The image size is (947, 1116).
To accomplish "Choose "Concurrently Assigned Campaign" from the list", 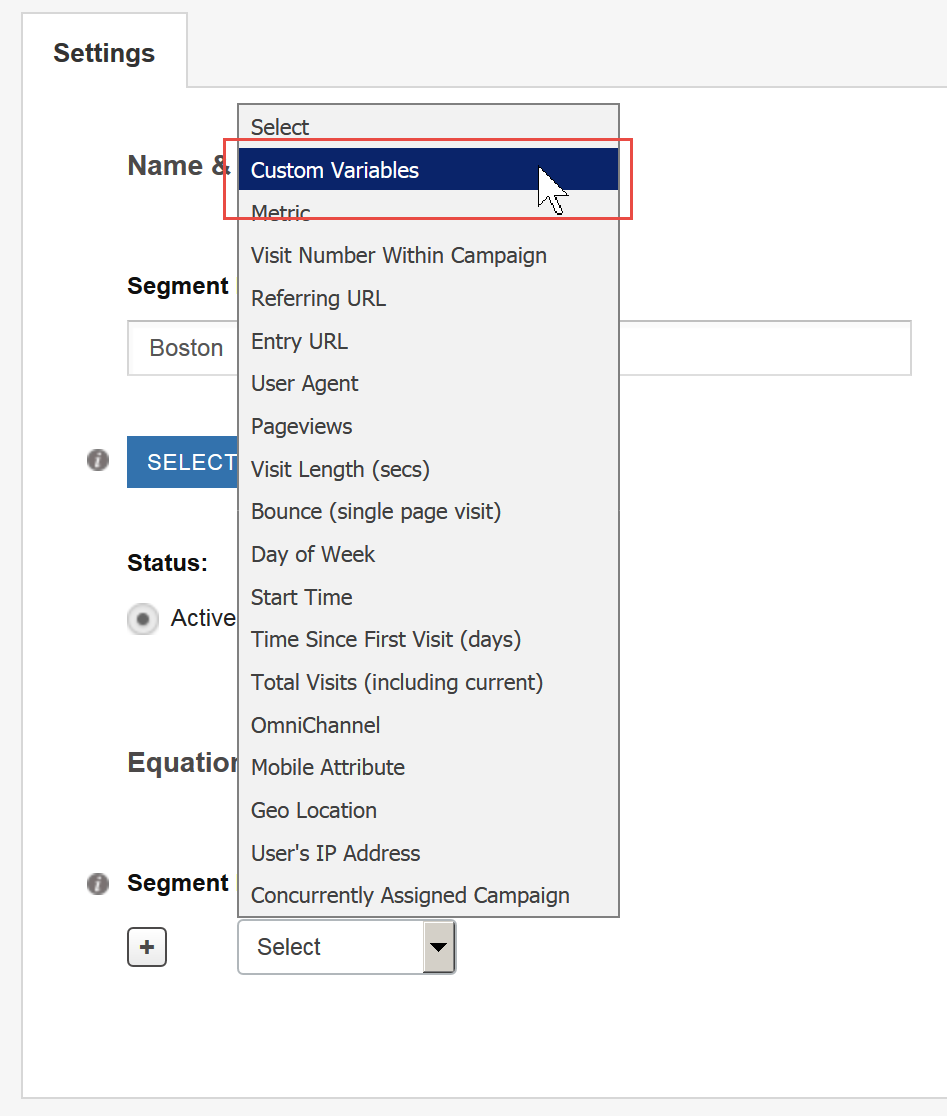I will [410, 895].
